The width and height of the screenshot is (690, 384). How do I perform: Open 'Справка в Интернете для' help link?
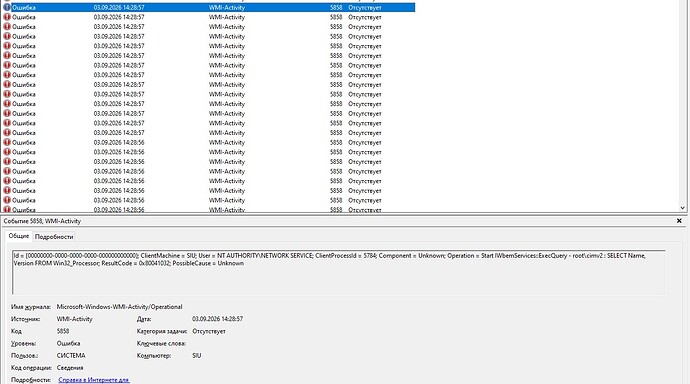pyautogui.click(x=94, y=380)
